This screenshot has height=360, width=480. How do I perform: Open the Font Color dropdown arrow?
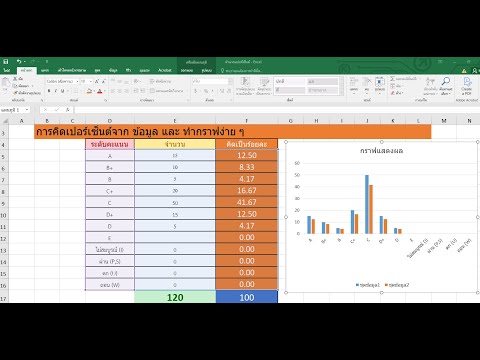click(x=104, y=91)
